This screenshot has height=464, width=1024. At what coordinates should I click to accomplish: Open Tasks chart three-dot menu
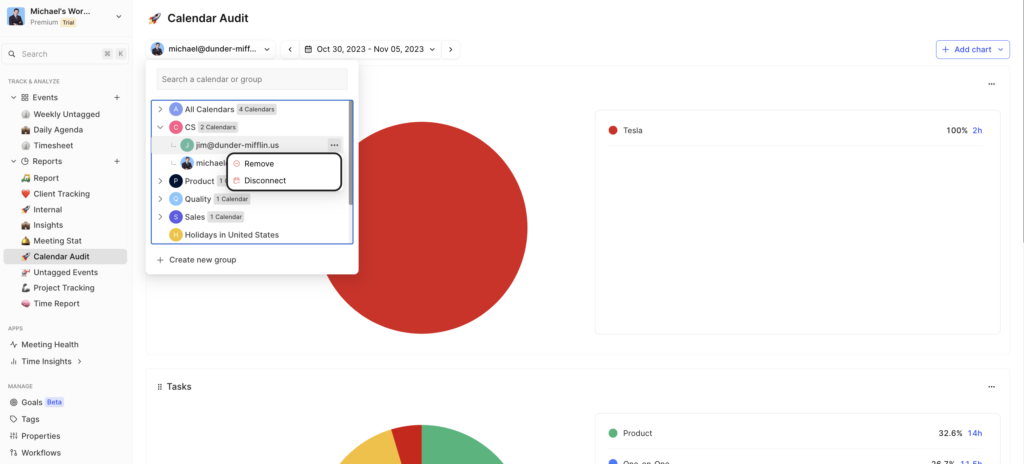coord(991,387)
